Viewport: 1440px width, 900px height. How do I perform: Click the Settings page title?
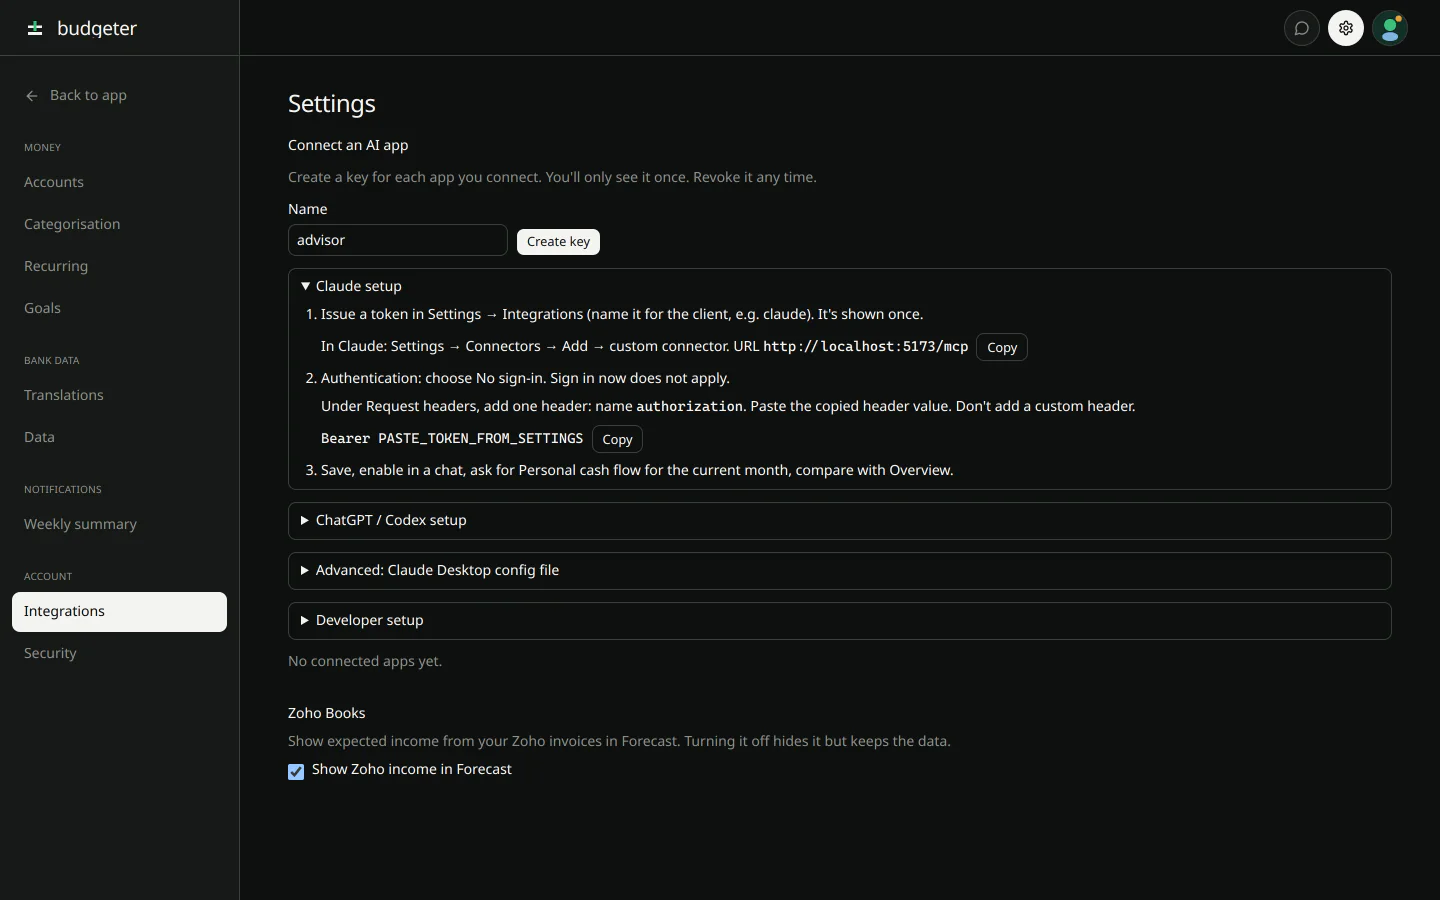point(332,104)
